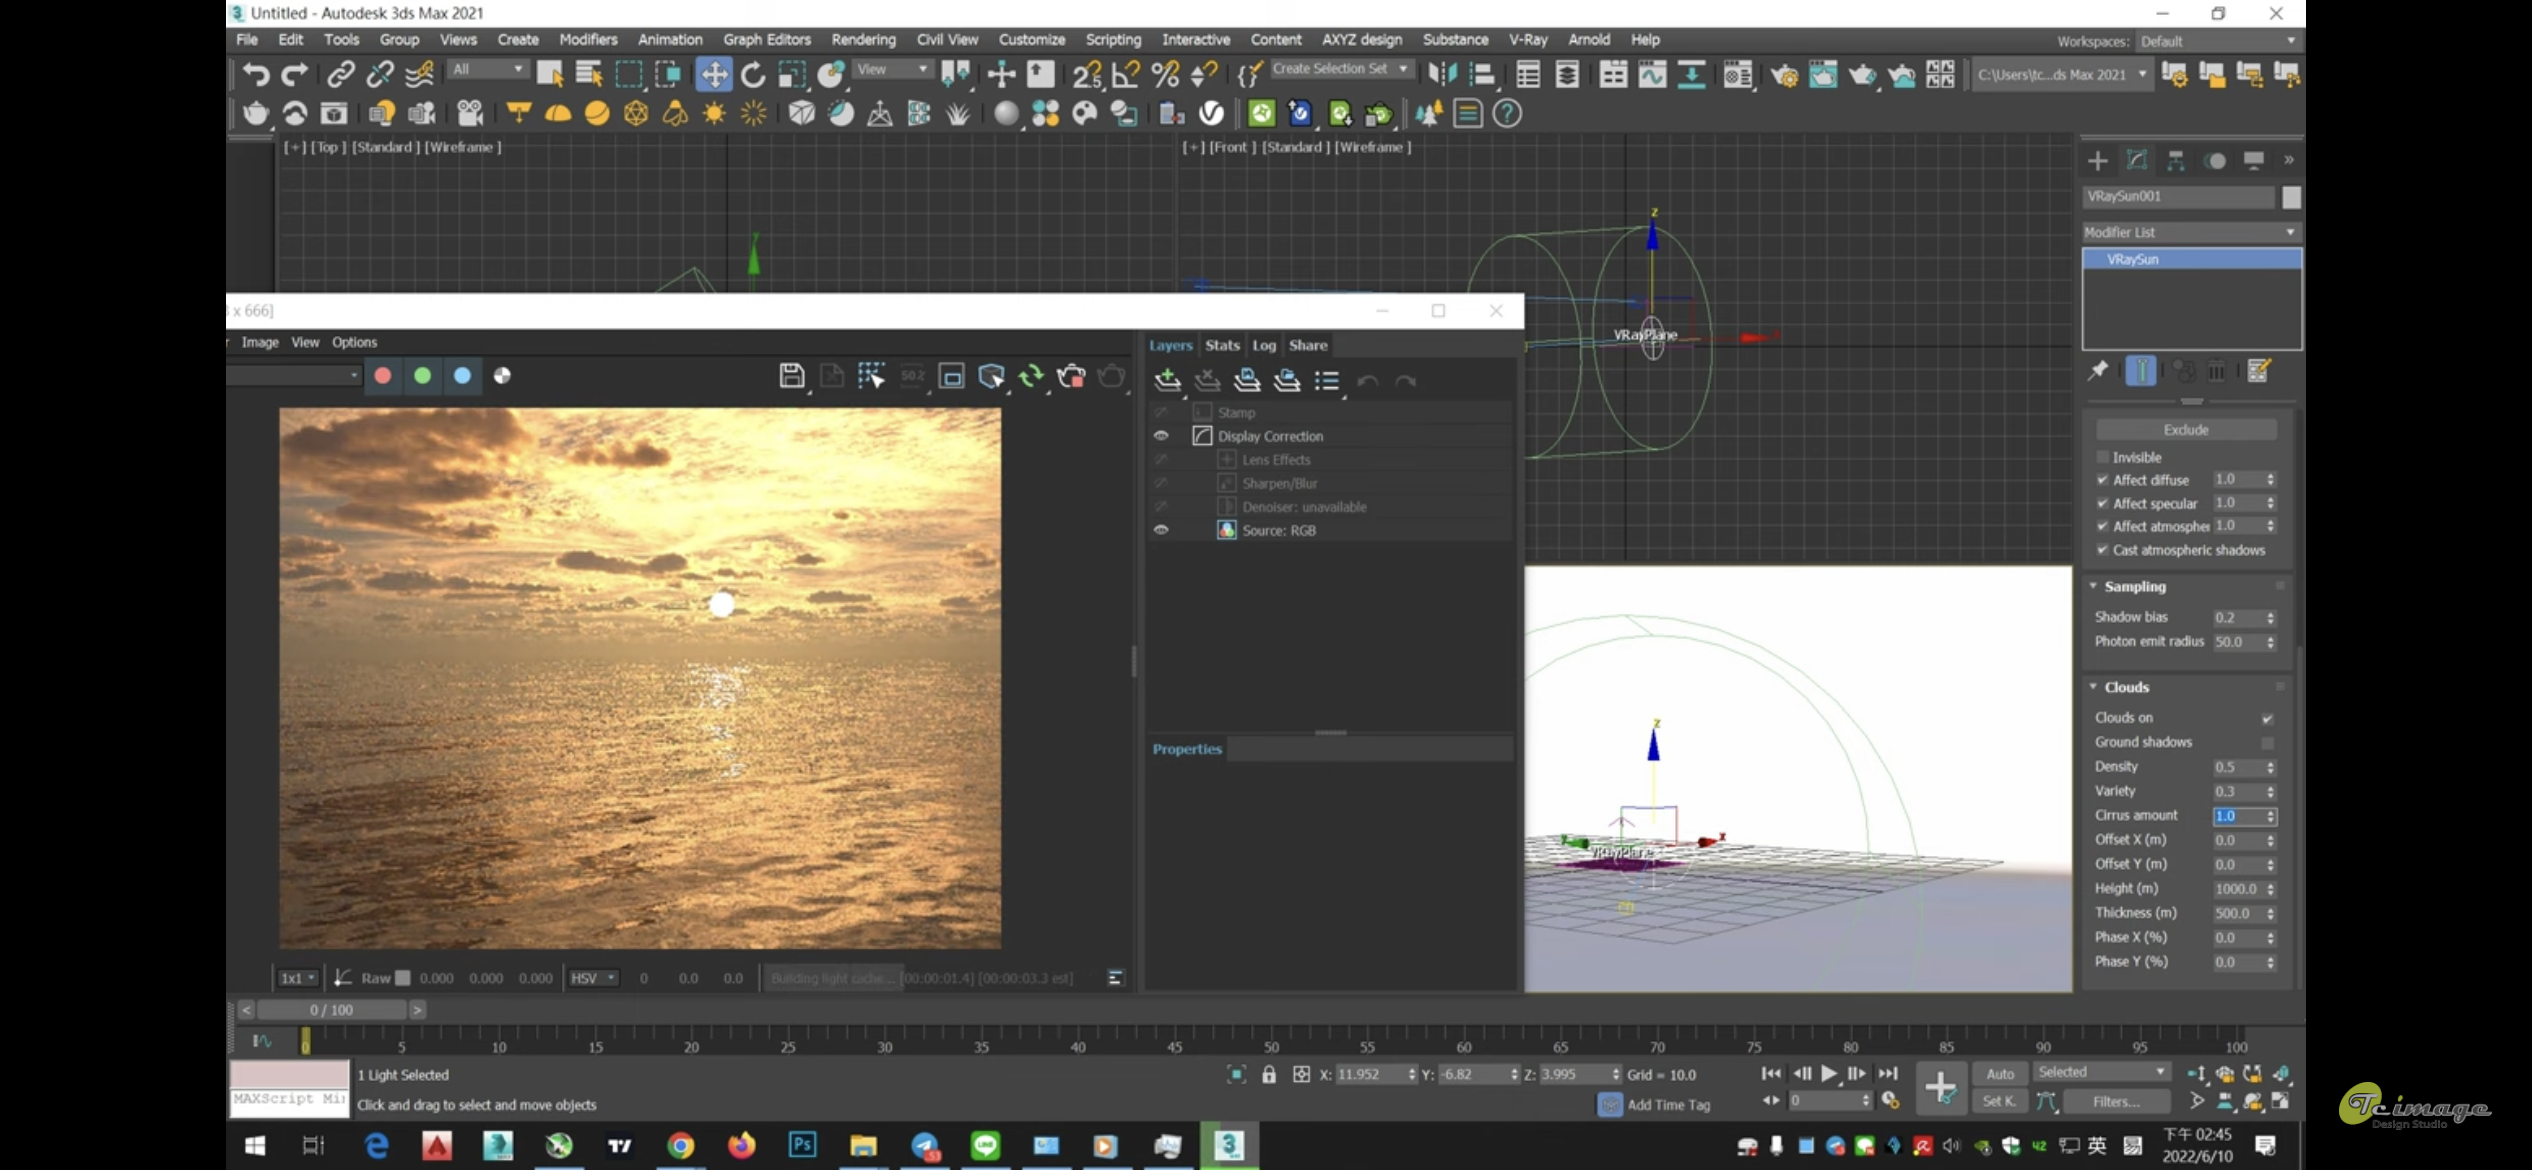Open Chrome from the Windows taskbar

click(680, 1145)
